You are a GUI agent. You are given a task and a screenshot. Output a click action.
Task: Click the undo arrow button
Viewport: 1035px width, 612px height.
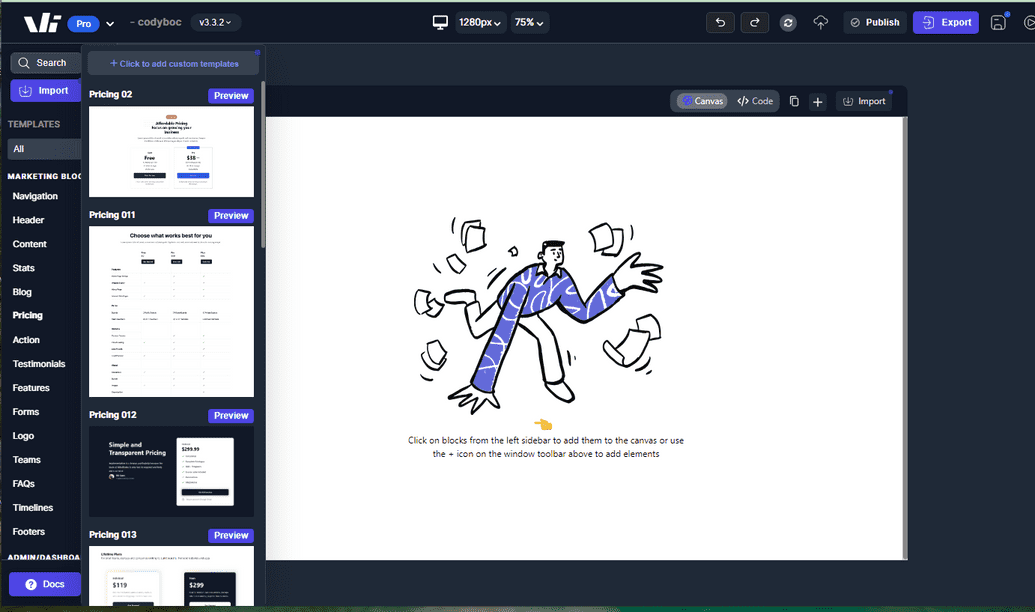coord(720,22)
